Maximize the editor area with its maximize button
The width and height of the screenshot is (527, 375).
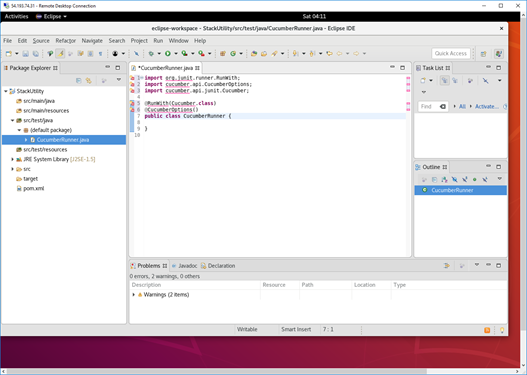pos(402,68)
